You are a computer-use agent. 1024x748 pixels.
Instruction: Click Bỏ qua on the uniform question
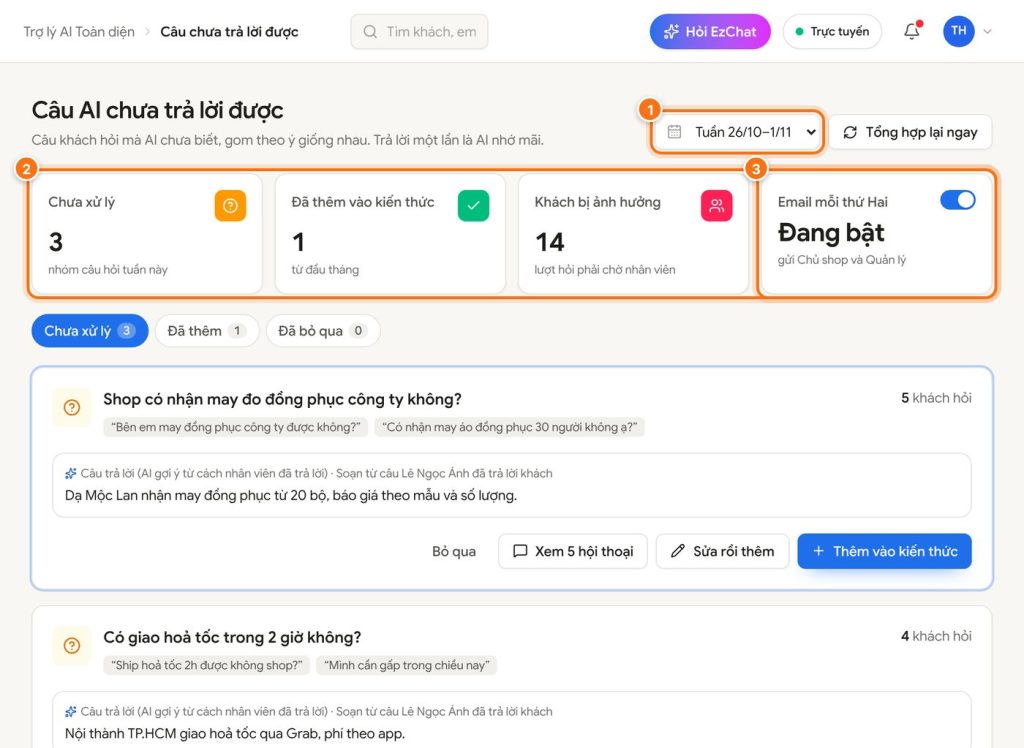click(x=454, y=551)
